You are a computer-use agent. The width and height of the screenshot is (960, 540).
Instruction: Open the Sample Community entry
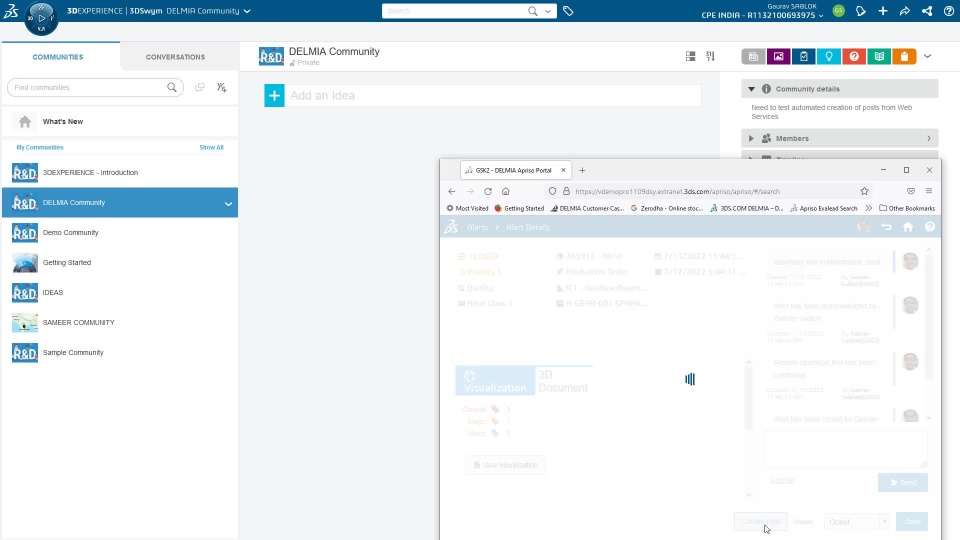point(120,353)
